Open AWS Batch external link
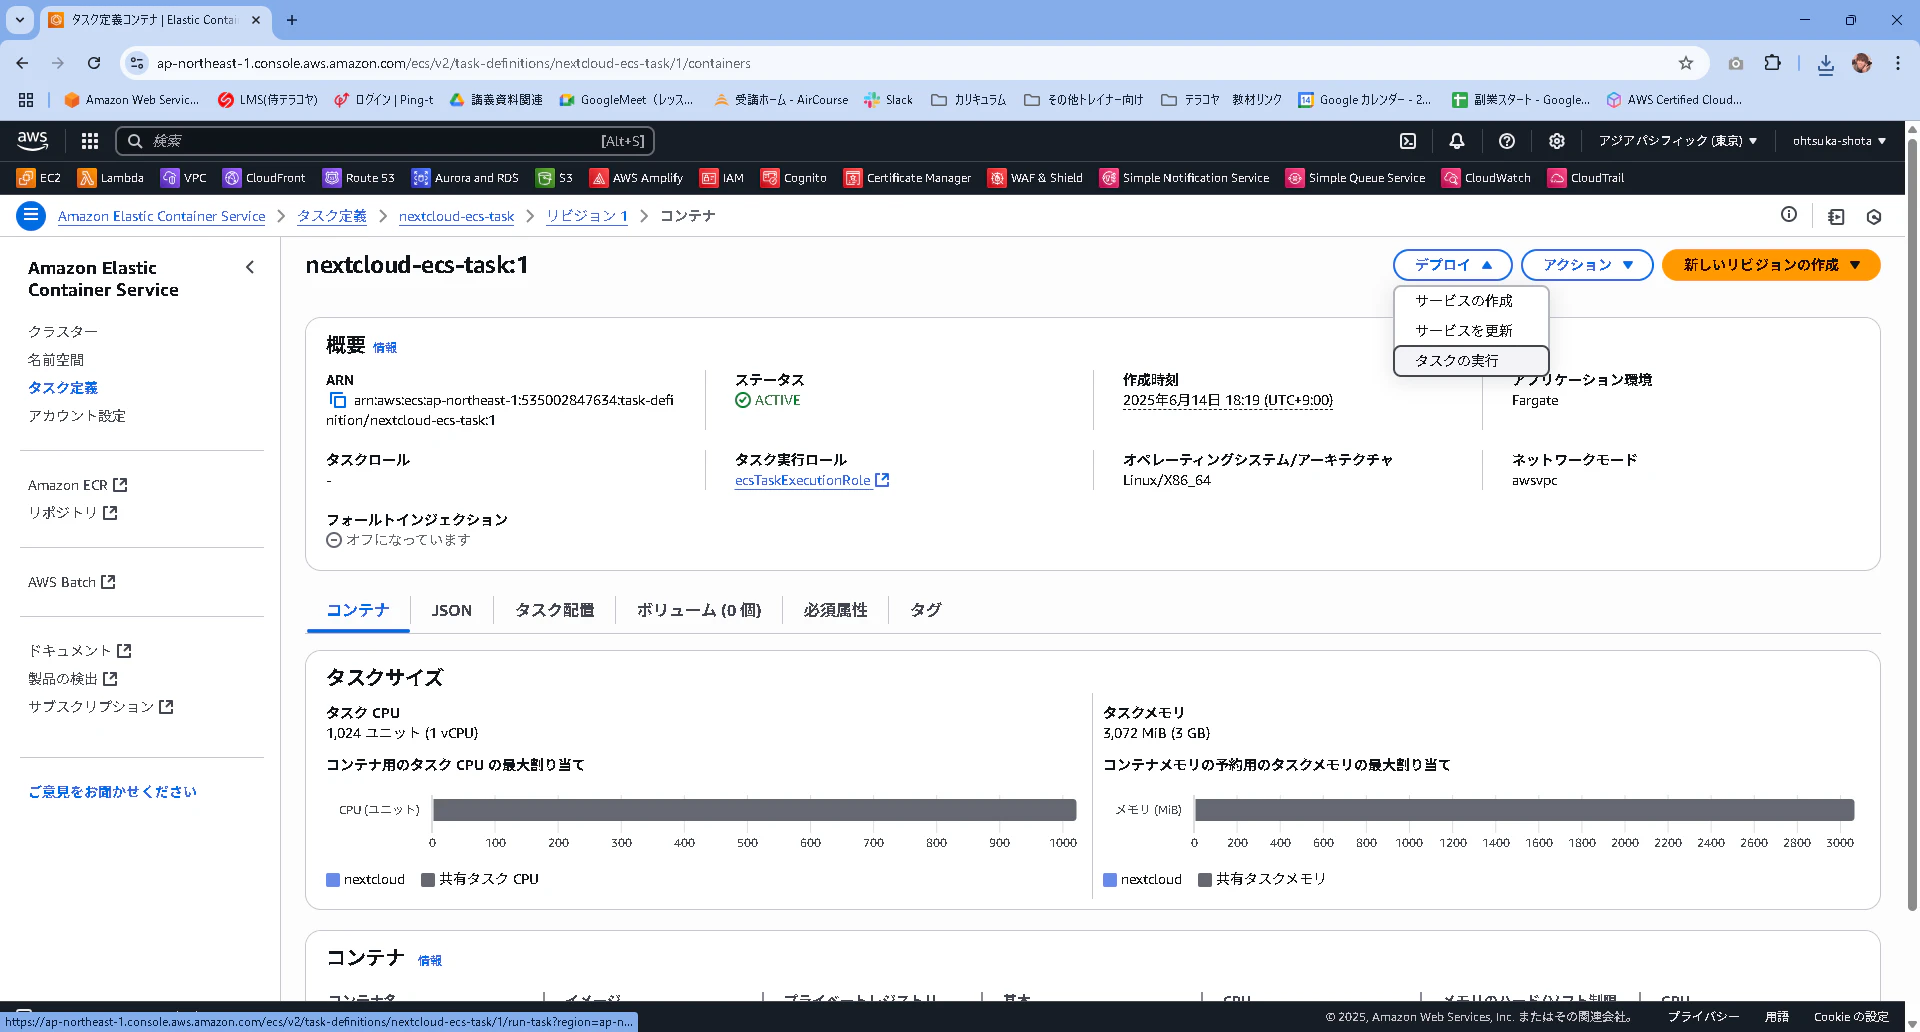 pyautogui.click(x=71, y=582)
